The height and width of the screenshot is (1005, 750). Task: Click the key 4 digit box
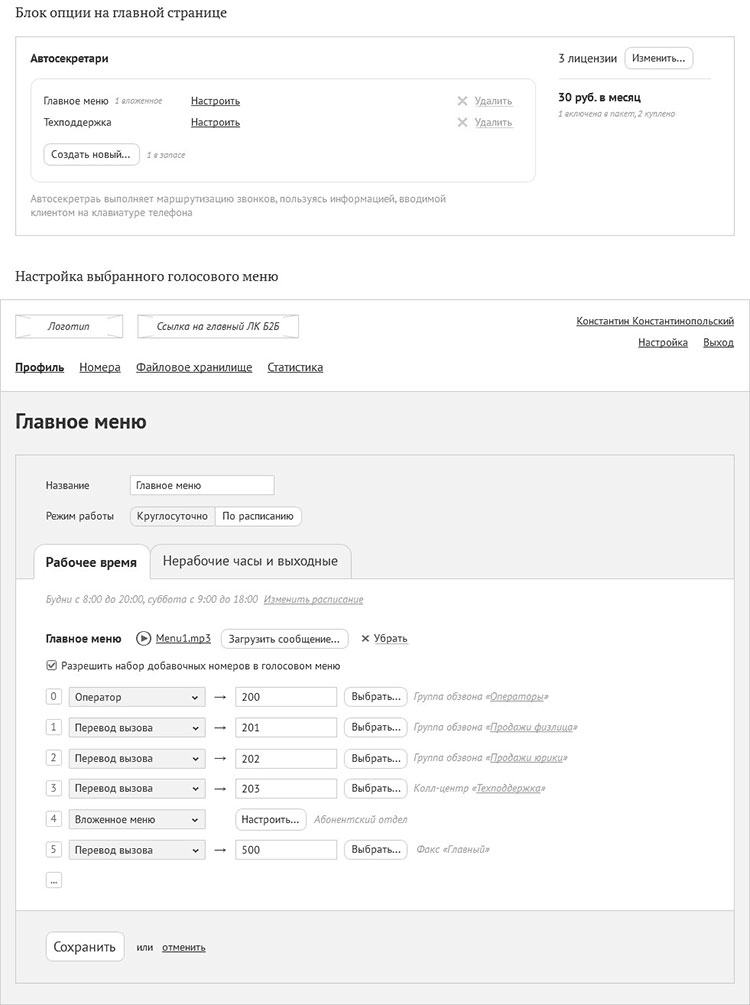[x=54, y=819]
